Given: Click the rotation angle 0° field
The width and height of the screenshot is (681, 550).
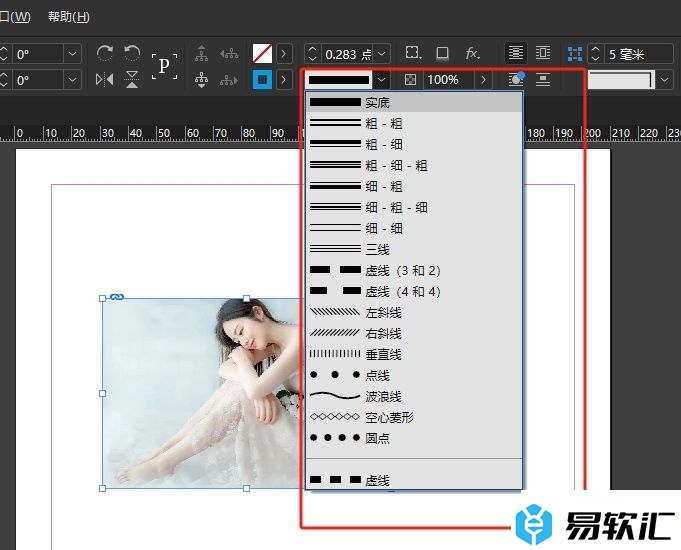Looking at the screenshot, I should 38,54.
